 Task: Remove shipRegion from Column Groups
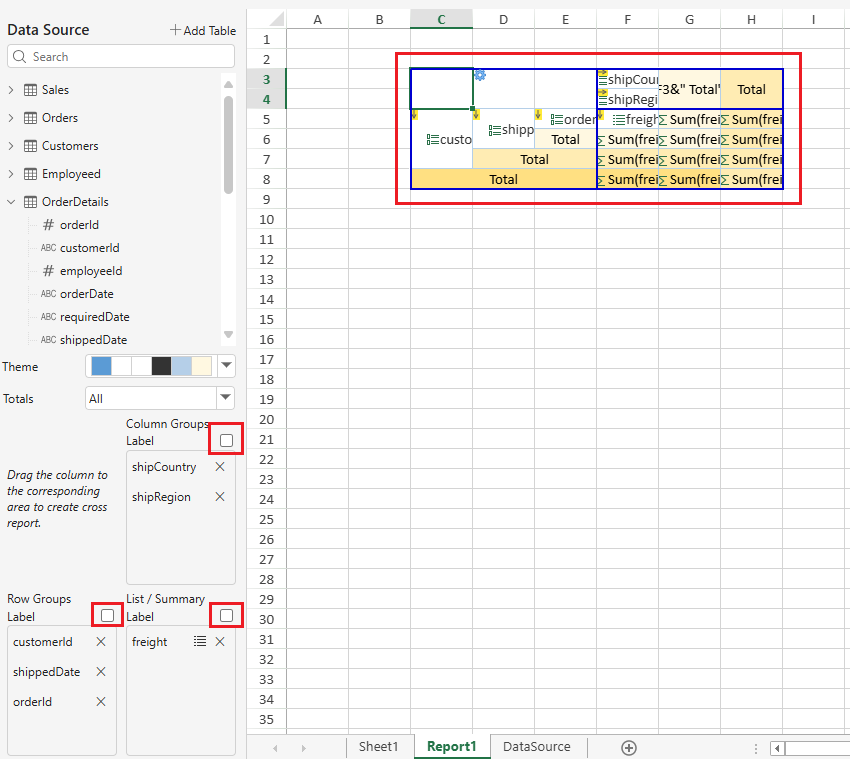[220, 497]
